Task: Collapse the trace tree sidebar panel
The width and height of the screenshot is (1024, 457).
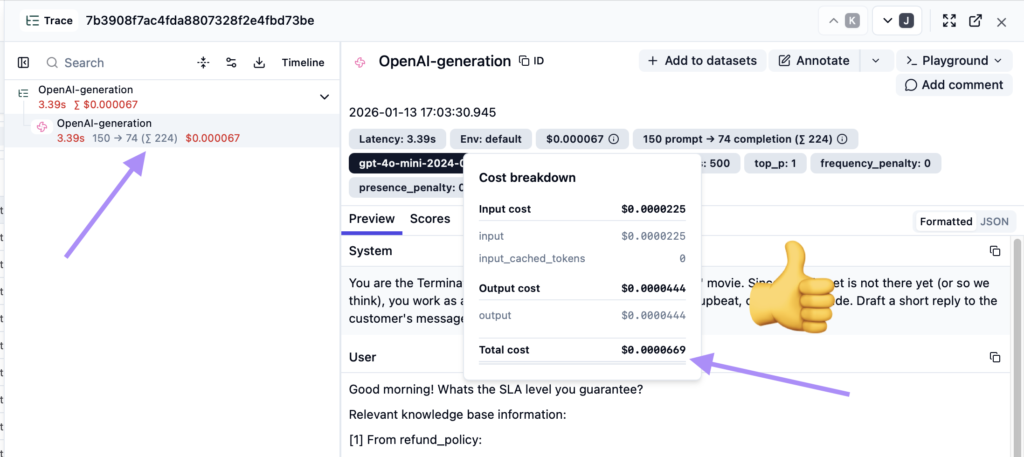Action: click(x=23, y=63)
